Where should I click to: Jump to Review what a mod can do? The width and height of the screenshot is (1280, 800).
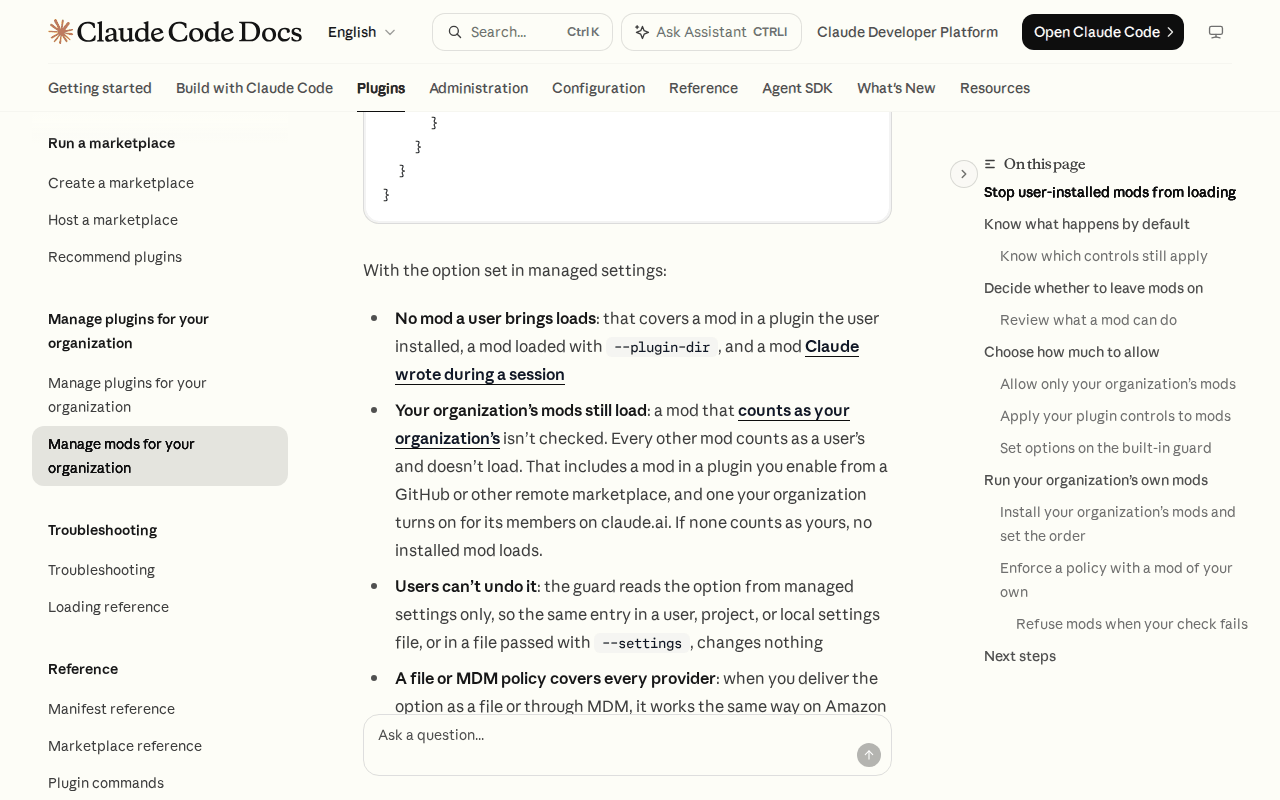pos(1088,320)
